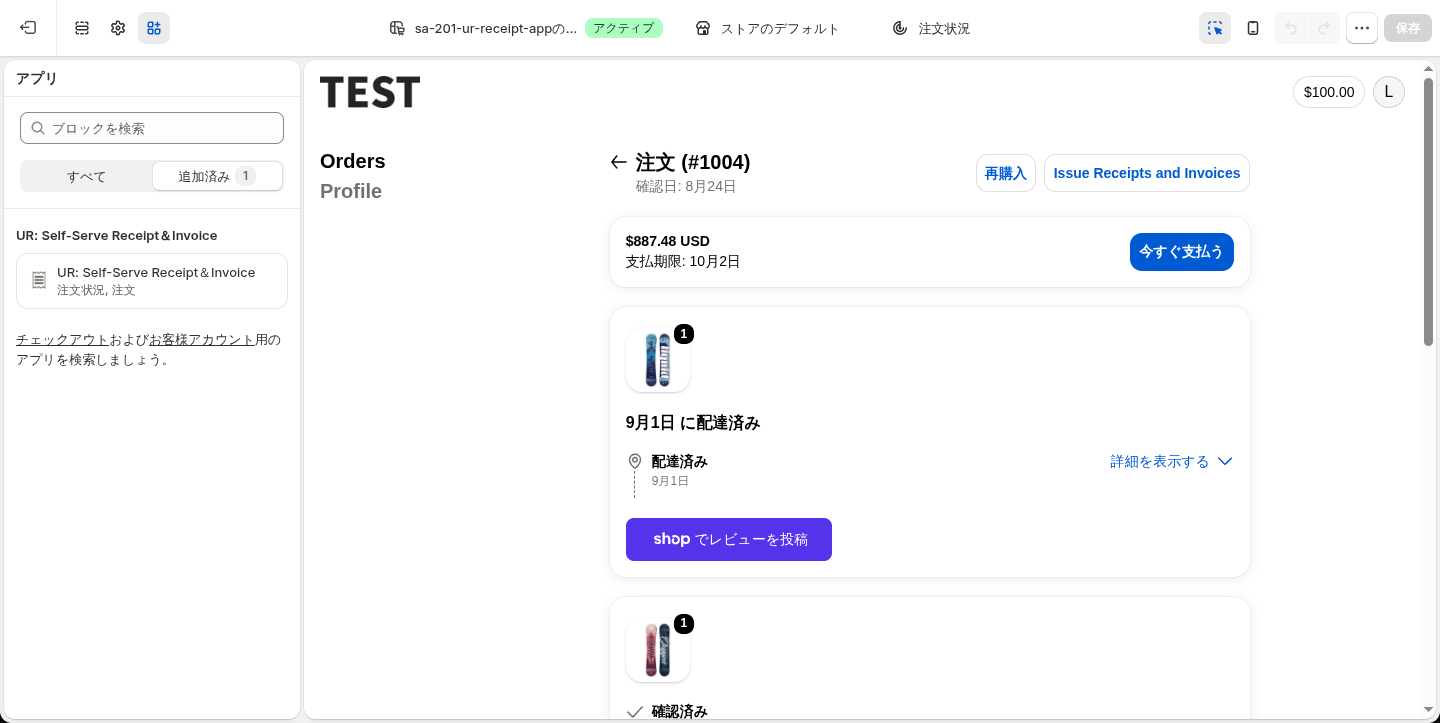Click the pink snowboard product thumbnail
This screenshot has height=723, width=1440.
click(658, 650)
